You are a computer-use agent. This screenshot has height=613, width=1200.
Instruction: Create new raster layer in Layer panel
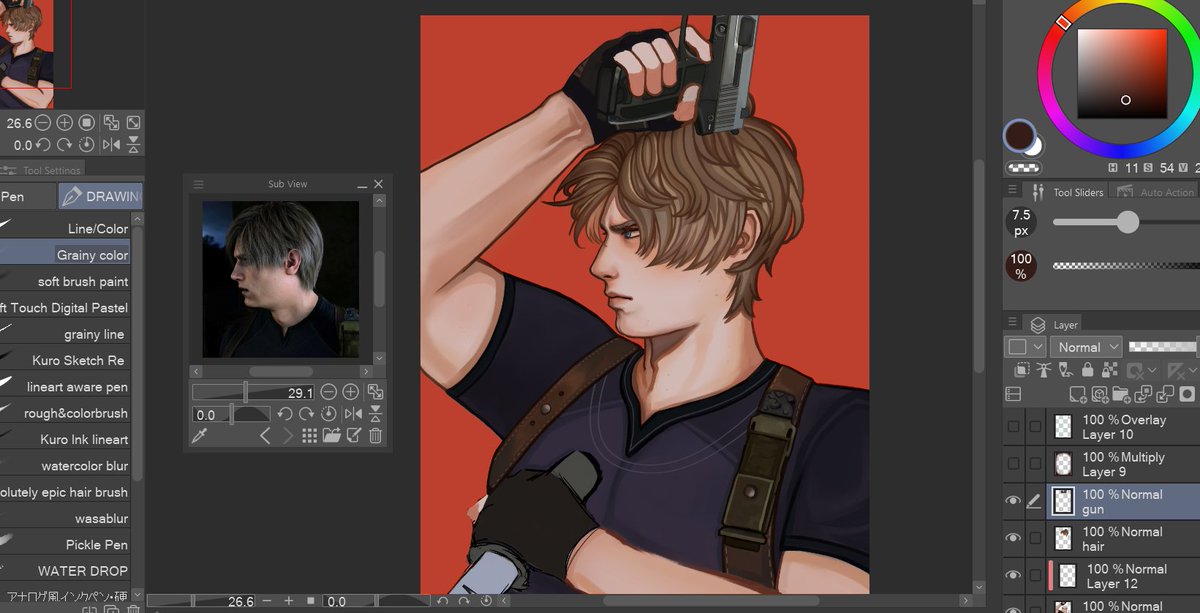pos(1078,395)
